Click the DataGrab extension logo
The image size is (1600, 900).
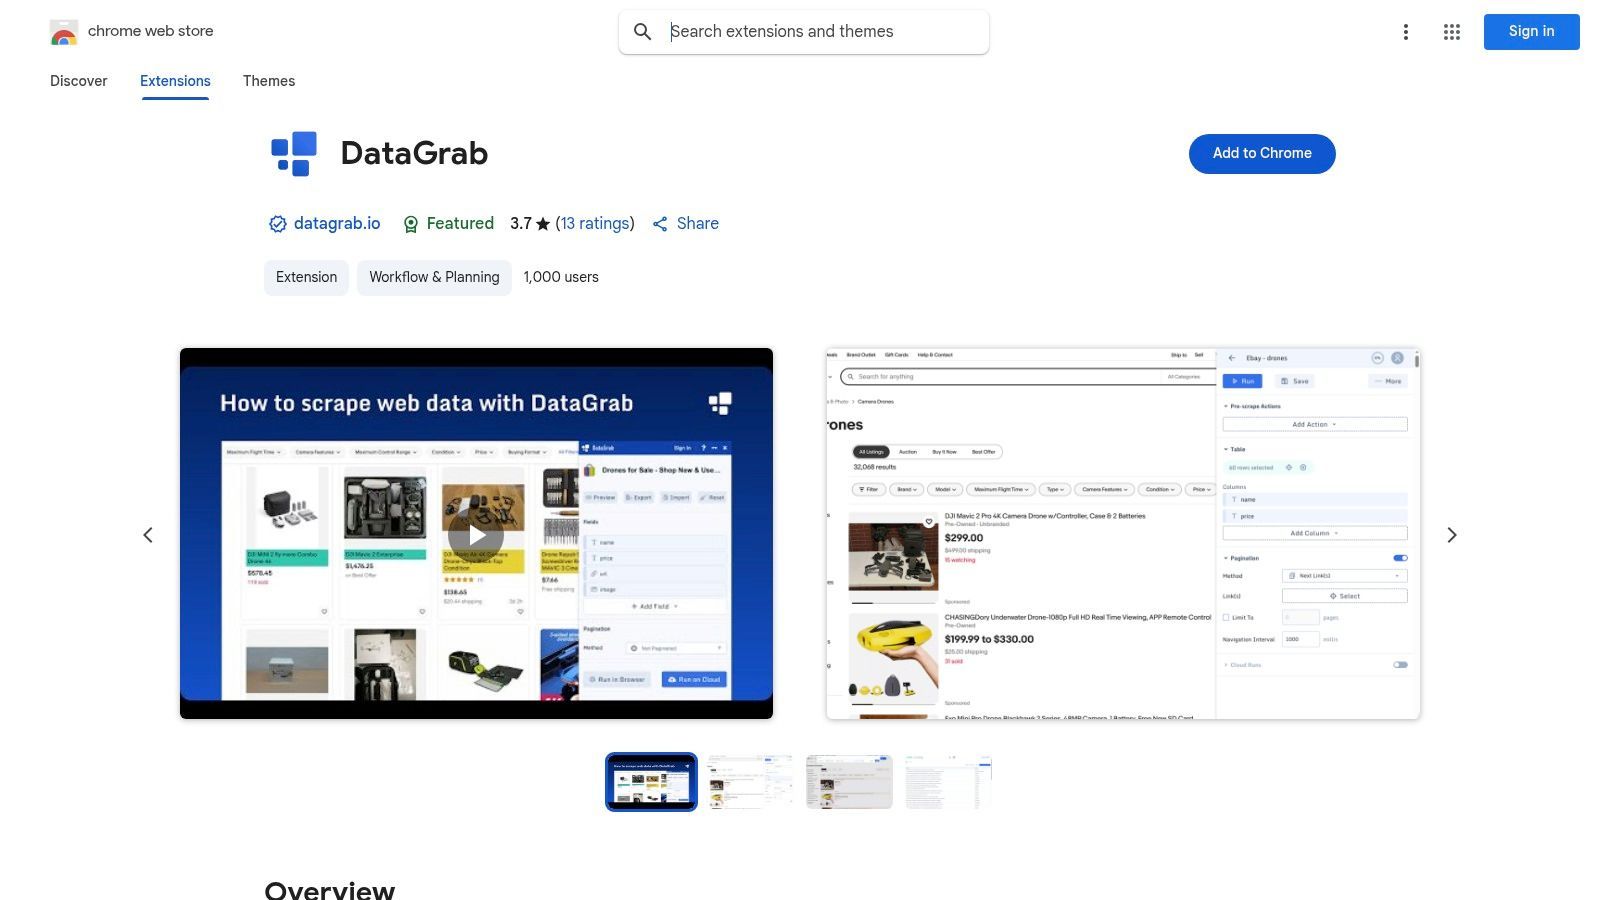pyautogui.click(x=293, y=153)
